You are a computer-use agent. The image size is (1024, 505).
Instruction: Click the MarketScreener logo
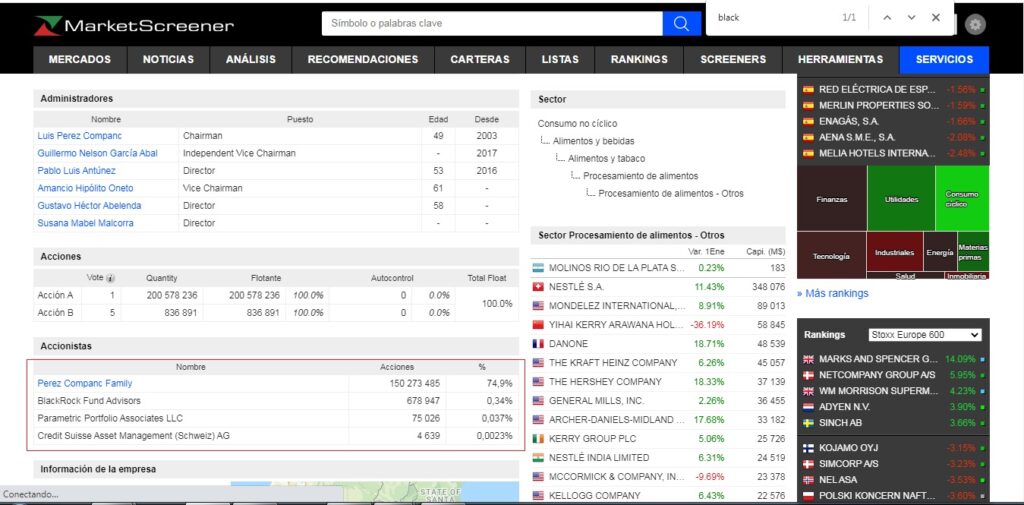(133, 25)
